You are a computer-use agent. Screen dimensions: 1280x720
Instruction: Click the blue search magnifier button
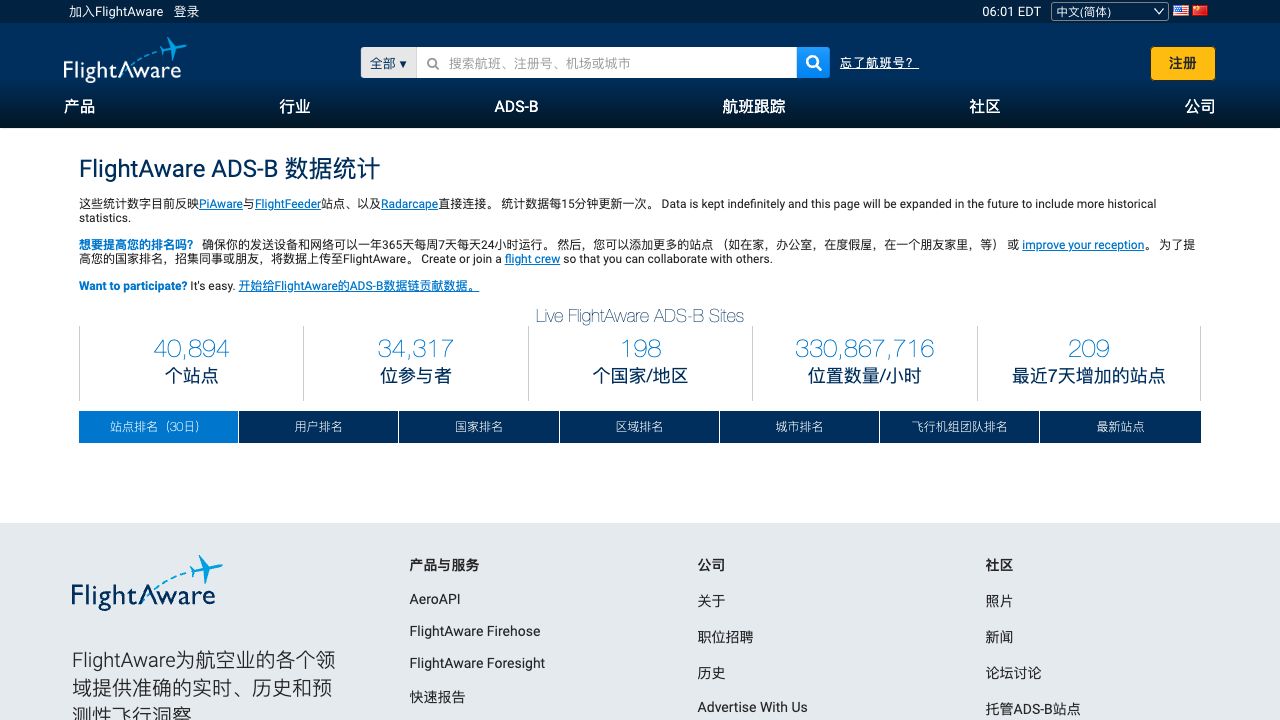(813, 63)
